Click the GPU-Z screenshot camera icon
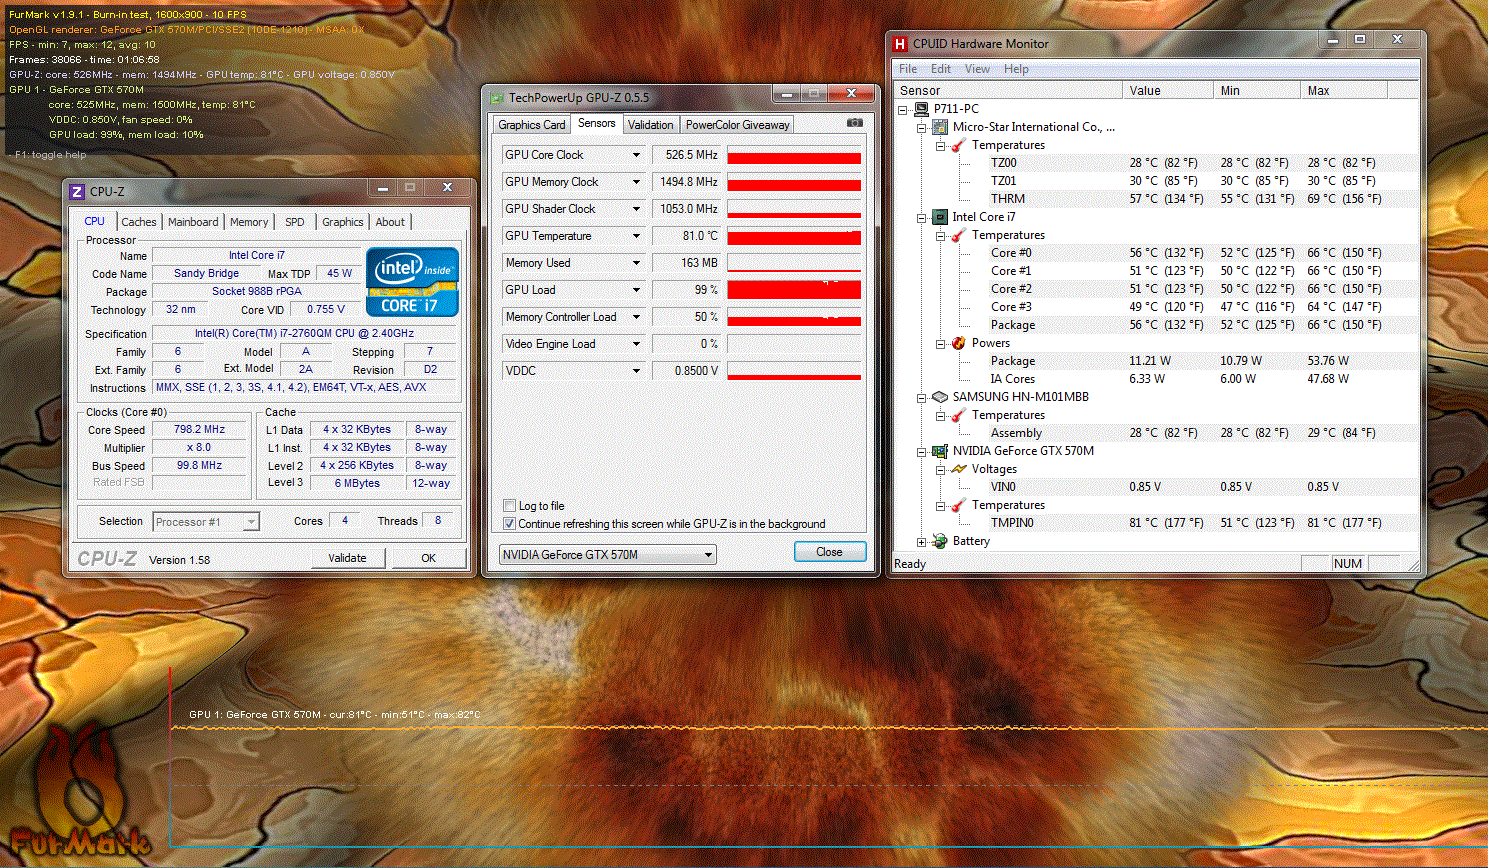Image resolution: width=1488 pixels, height=868 pixels. click(x=855, y=123)
